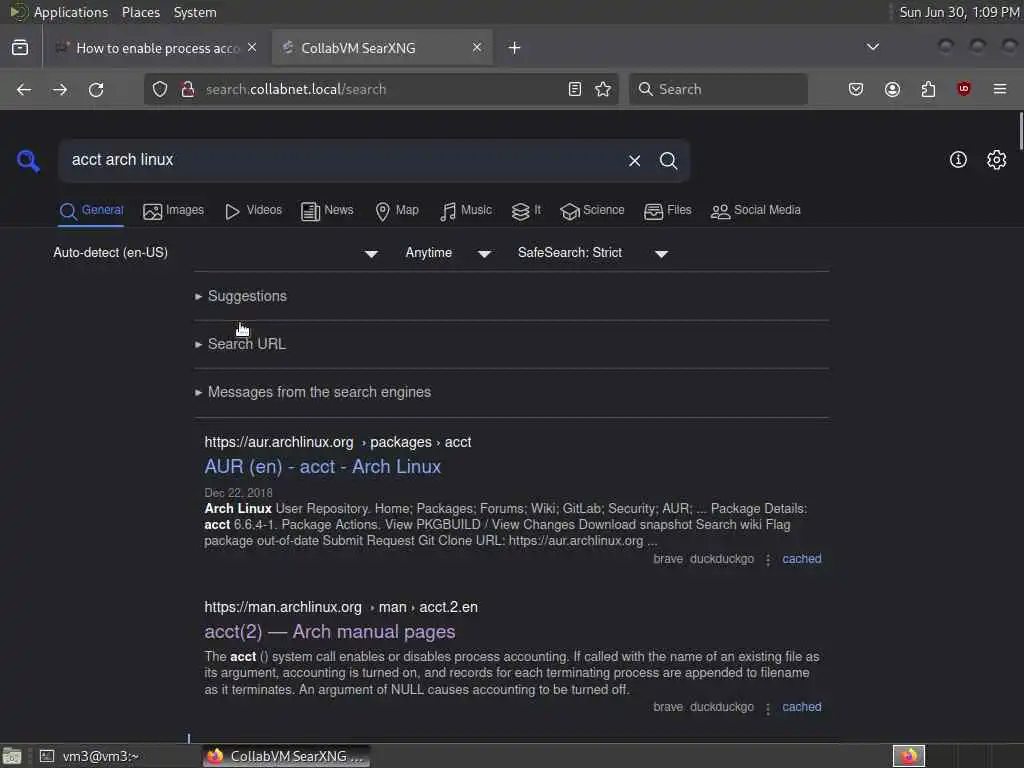Close the 'How to enable process acco' tab
1024x768 pixels.
(x=252, y=47)
